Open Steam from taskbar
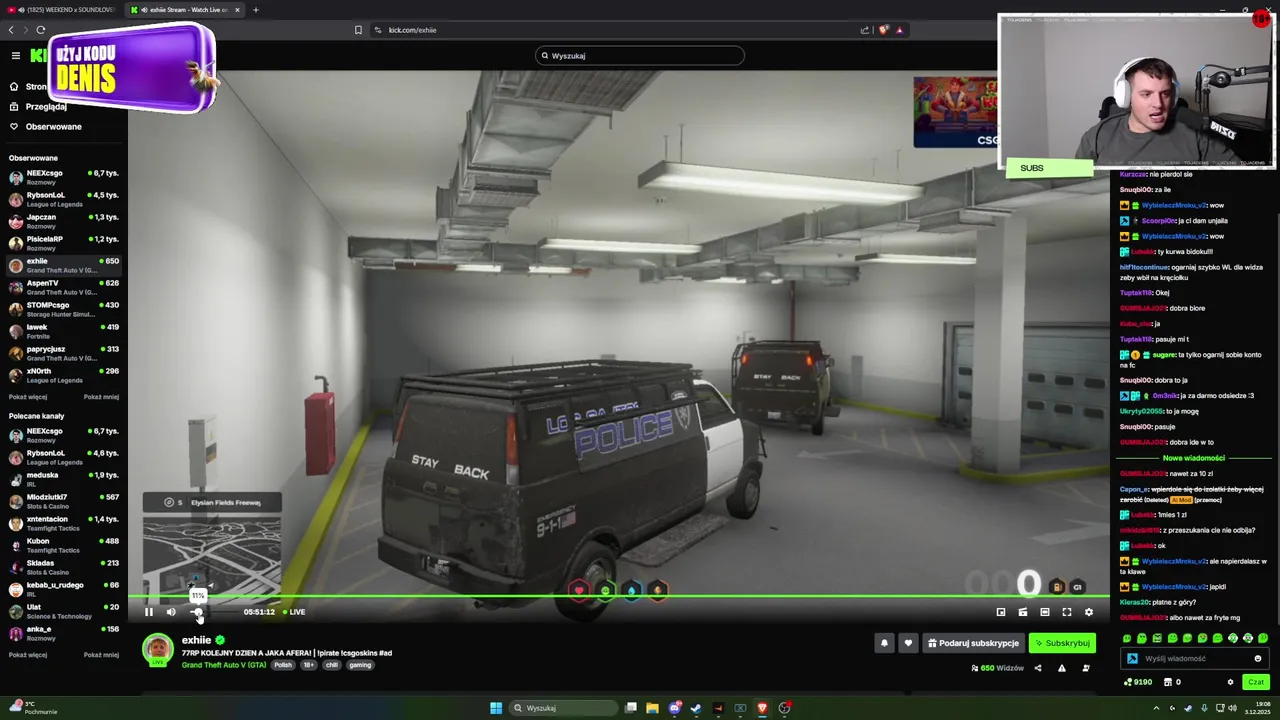Image resolution: width=1280 pixels, height=720 pixels. pyautogui.click(x=696, y=708)
